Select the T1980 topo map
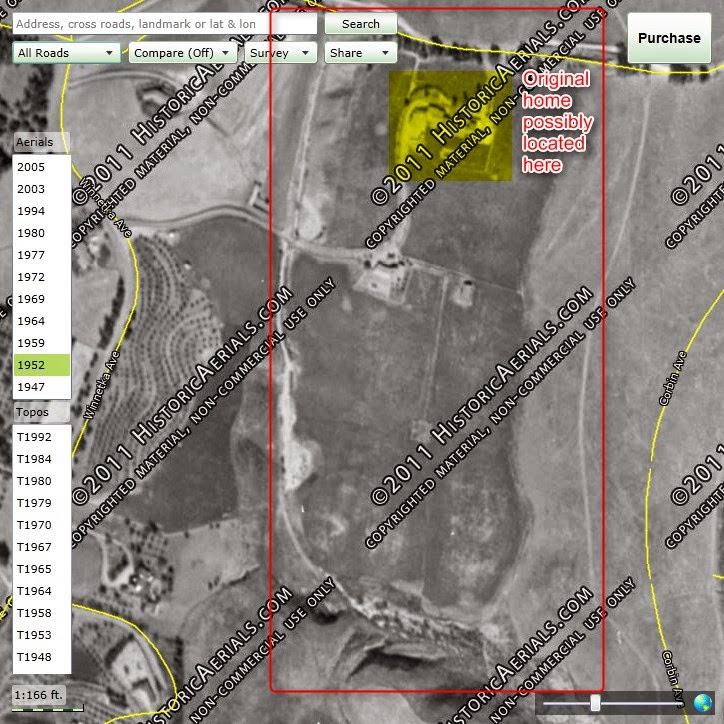 click(x=42, y=481)
